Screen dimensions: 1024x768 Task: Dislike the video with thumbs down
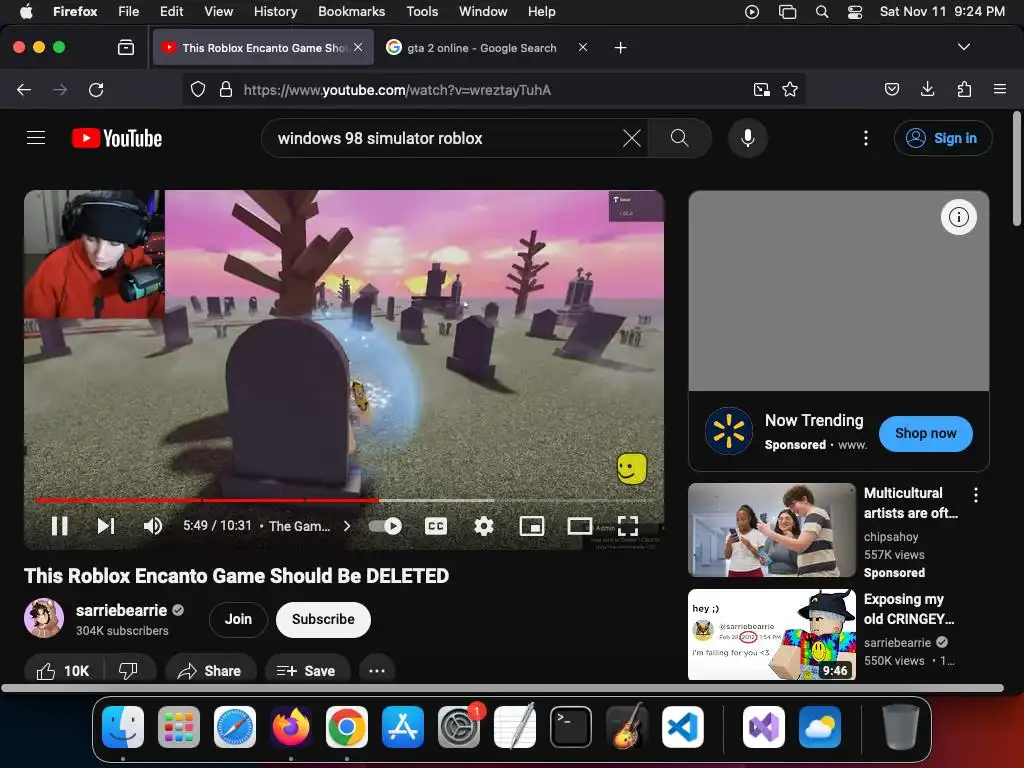tap(129, 671)
